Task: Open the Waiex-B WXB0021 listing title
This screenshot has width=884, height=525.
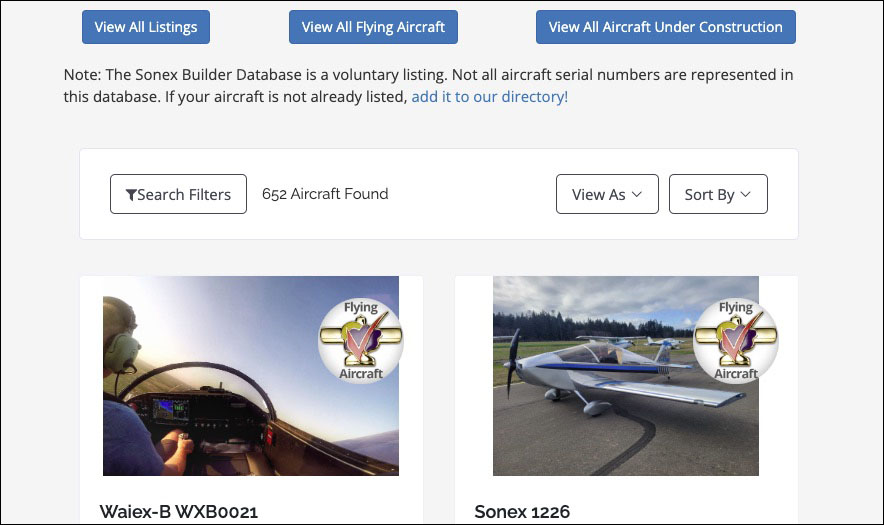Action: pos(179,511)
